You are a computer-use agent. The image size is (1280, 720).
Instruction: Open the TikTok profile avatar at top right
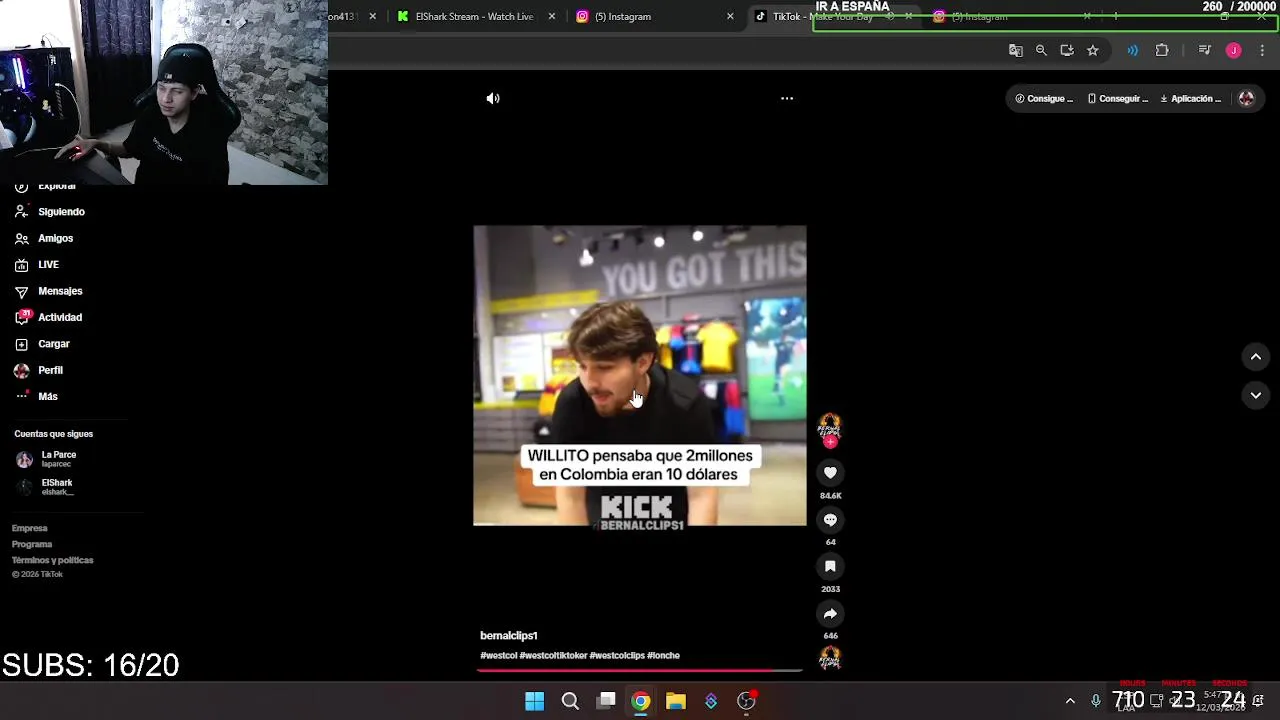1246,98
